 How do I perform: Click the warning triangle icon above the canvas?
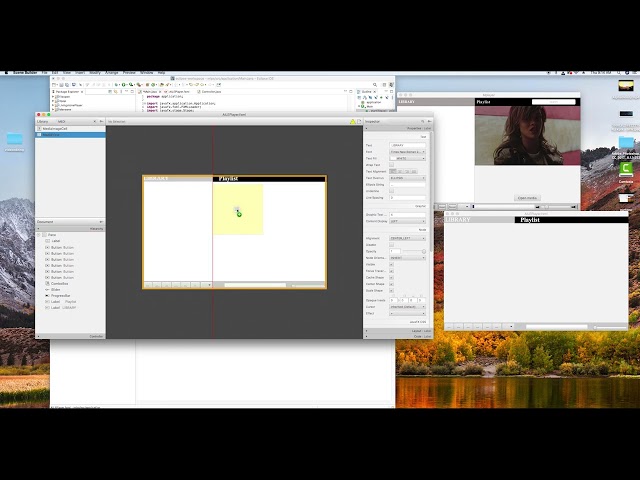(x=353, y=122)
